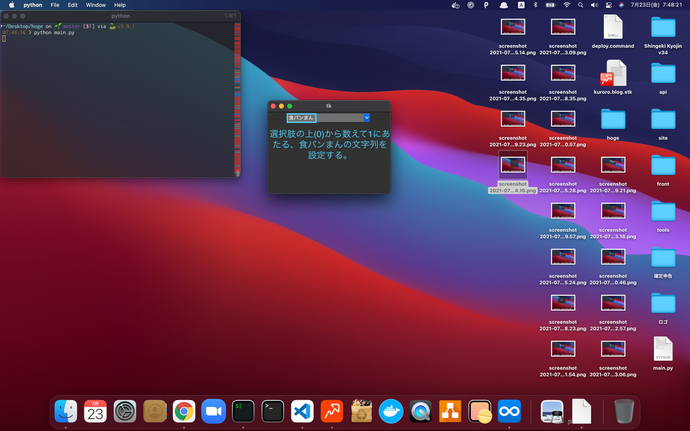Activate Siri from the menu bar
Screen dimensions: 690x431
621,5
